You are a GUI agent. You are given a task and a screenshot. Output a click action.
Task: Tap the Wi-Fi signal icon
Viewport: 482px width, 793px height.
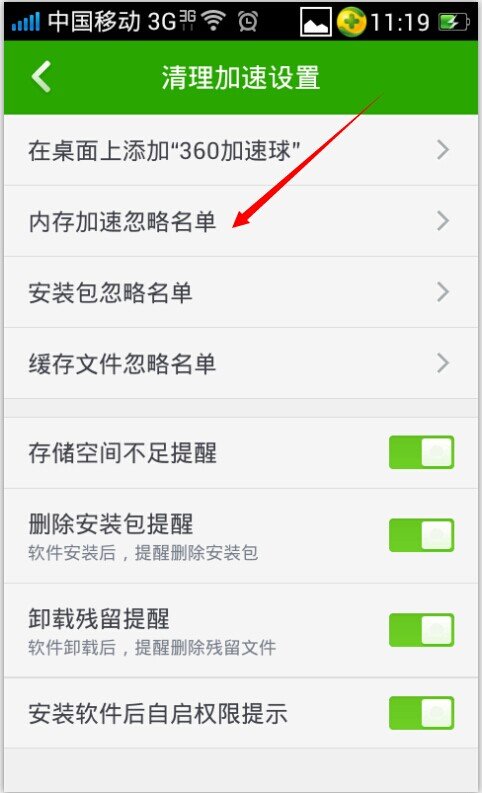[213, 21]
